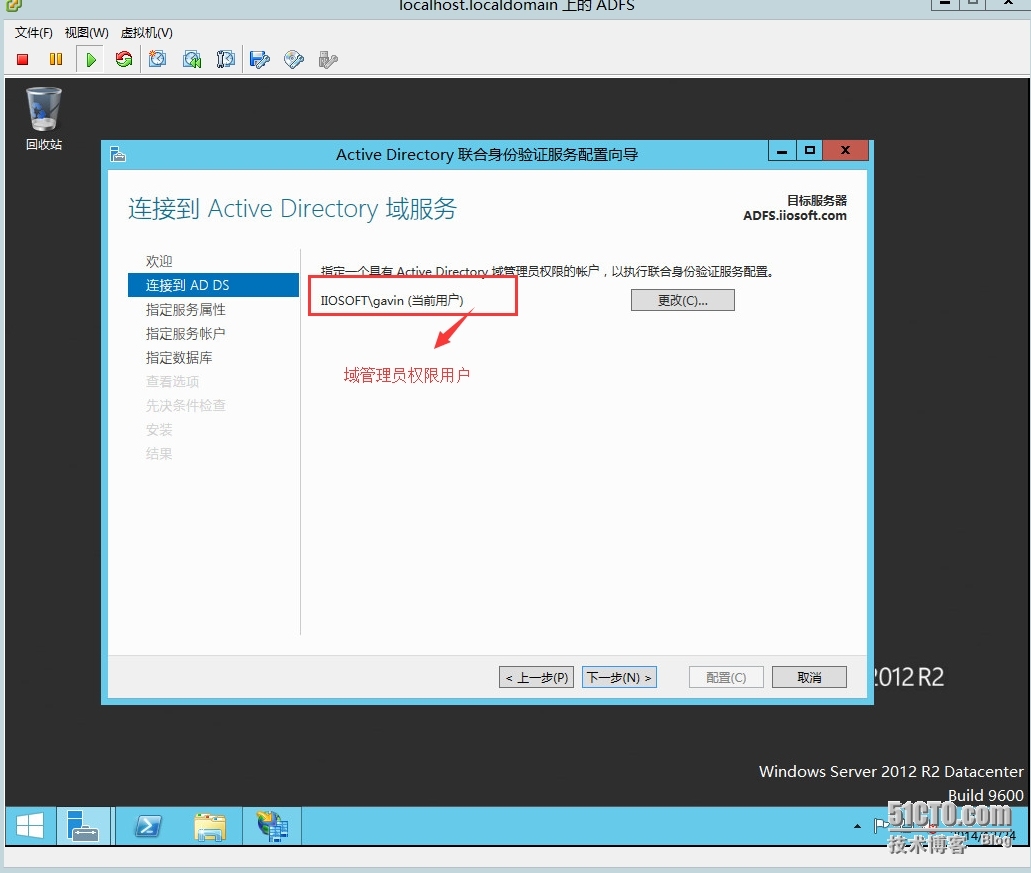This screenshot has height=873, width=1031.
Task: Click the wizard title bar icon
Action: (118, 154)
